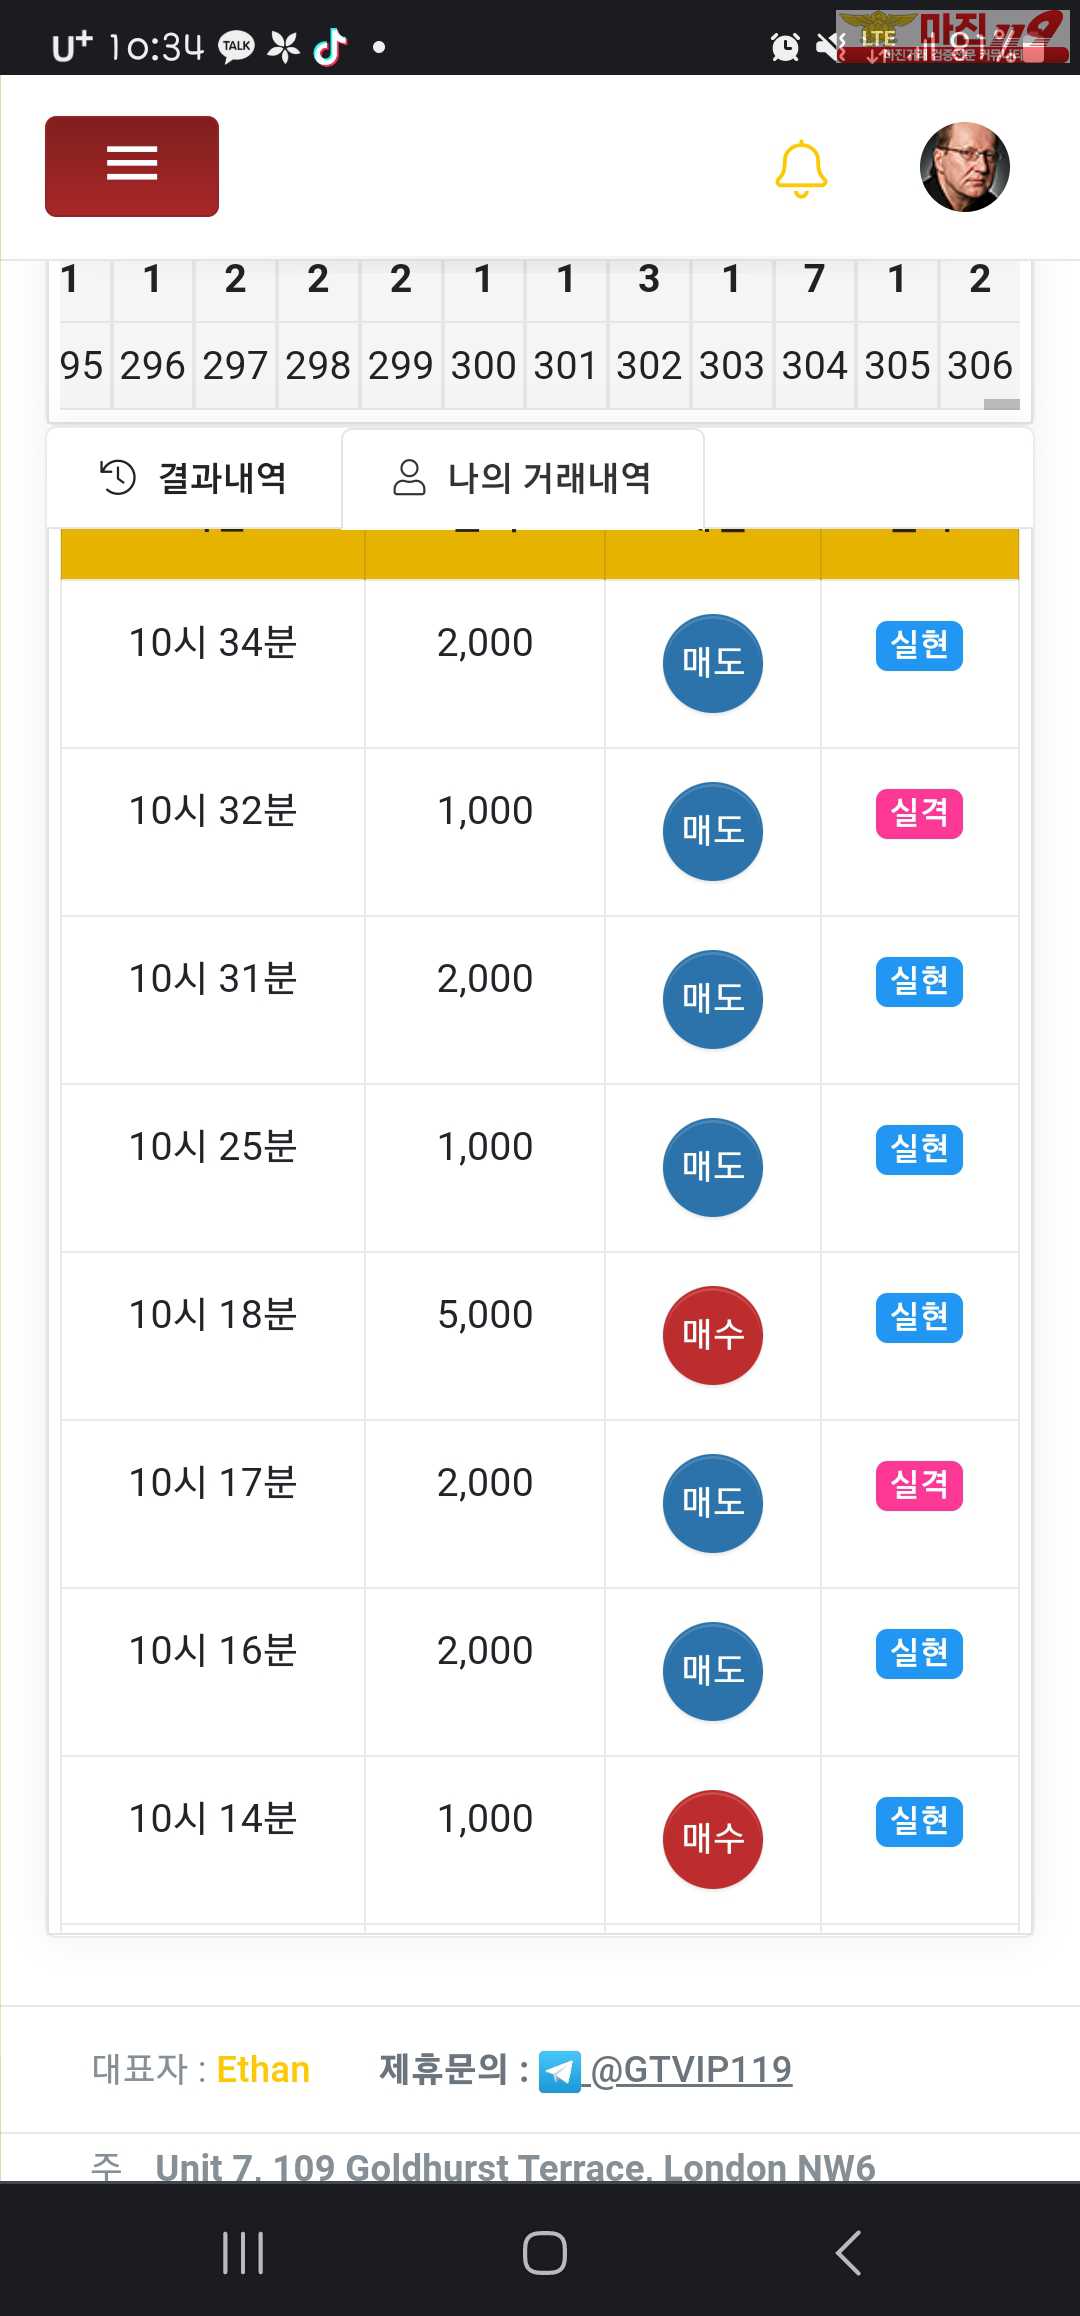1080x2316 pixels.
Task: Tap the yellow notification bell
Action: (x=801, y=168)
